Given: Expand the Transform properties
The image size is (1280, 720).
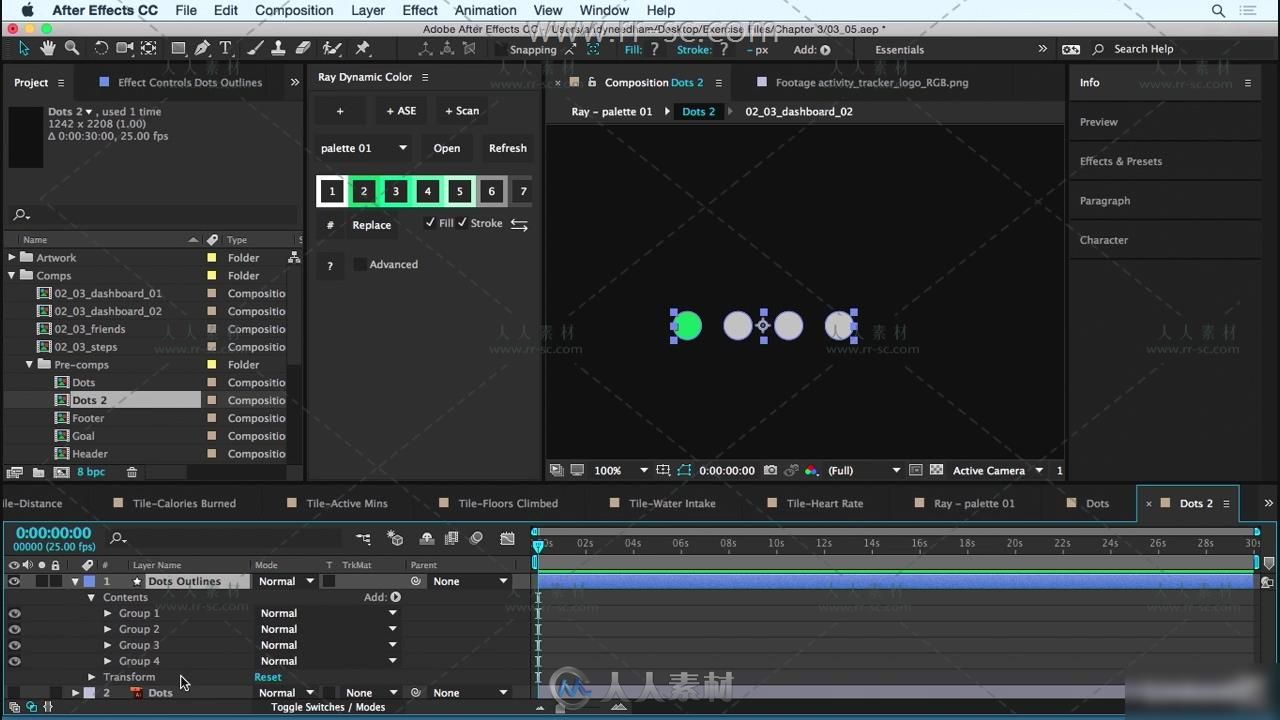Looking at the screenshot, I should point(92,677).
